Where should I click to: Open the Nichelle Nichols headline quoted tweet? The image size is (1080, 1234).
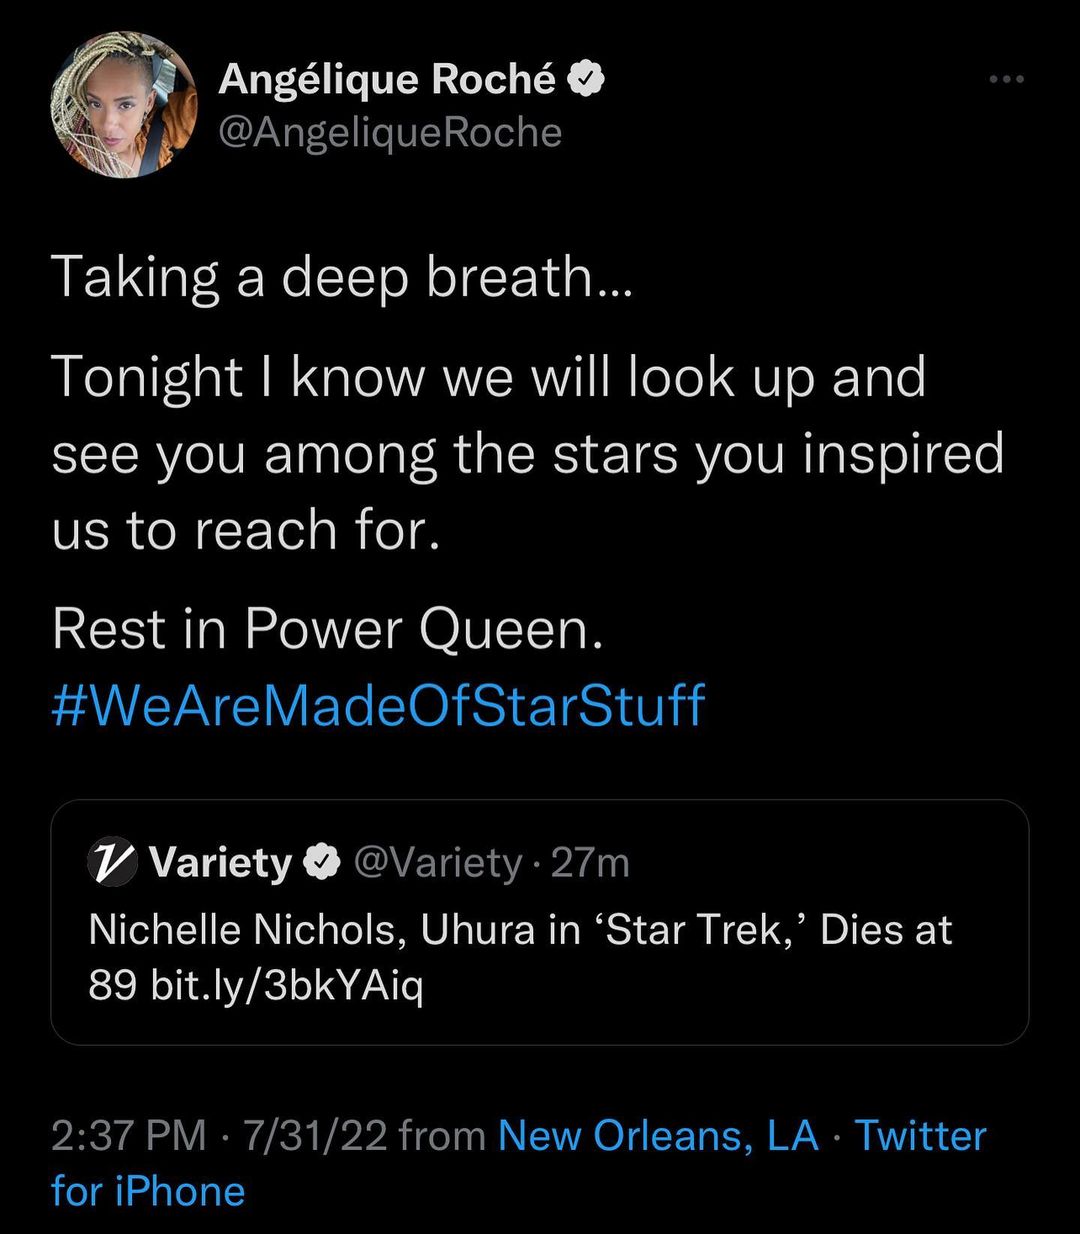click(x=520, y=931)
